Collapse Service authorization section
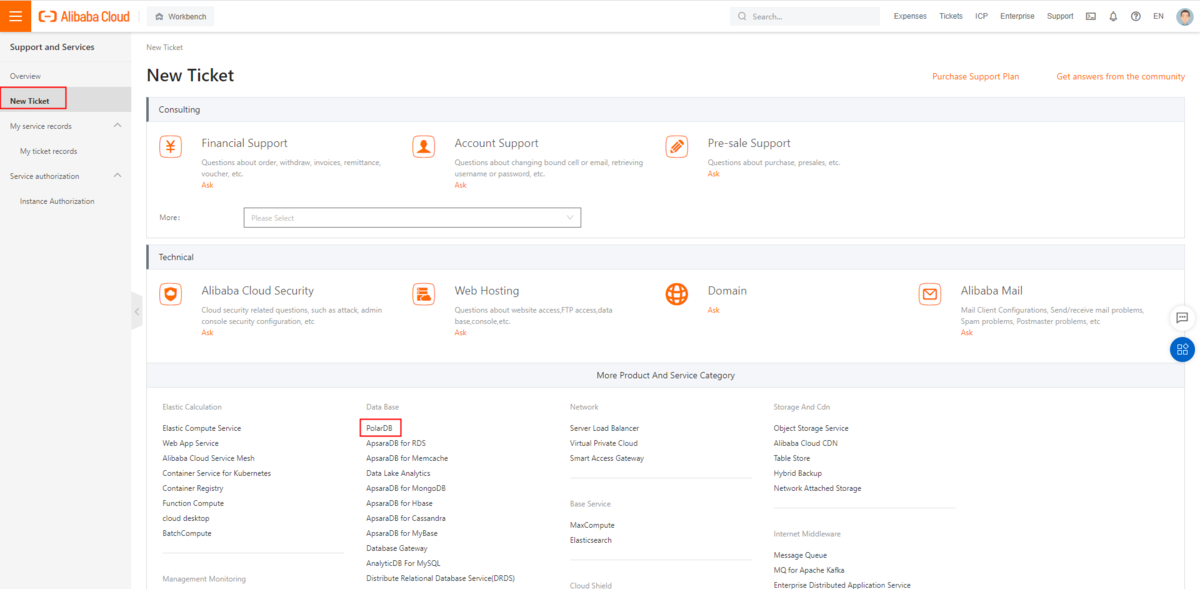Image resolution: width=1200 pixels, height=589 pixels. pyautogui.click(x=117, y=176)
